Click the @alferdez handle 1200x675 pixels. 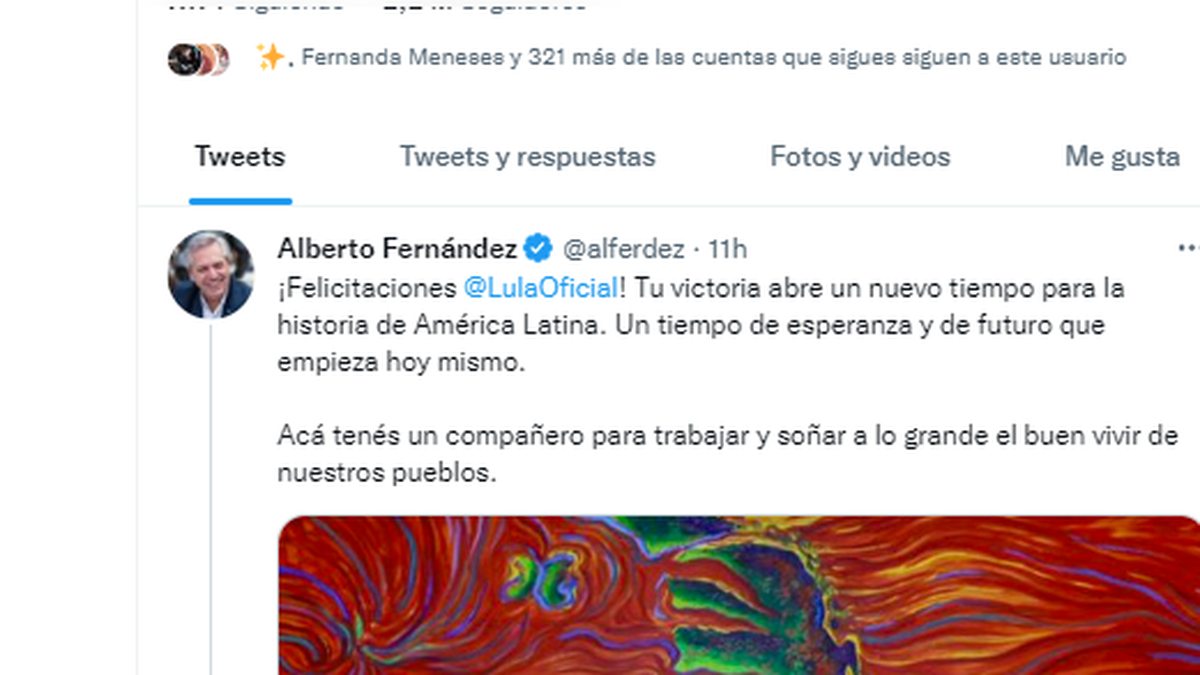pyautogui.click(x=624, y=248)
